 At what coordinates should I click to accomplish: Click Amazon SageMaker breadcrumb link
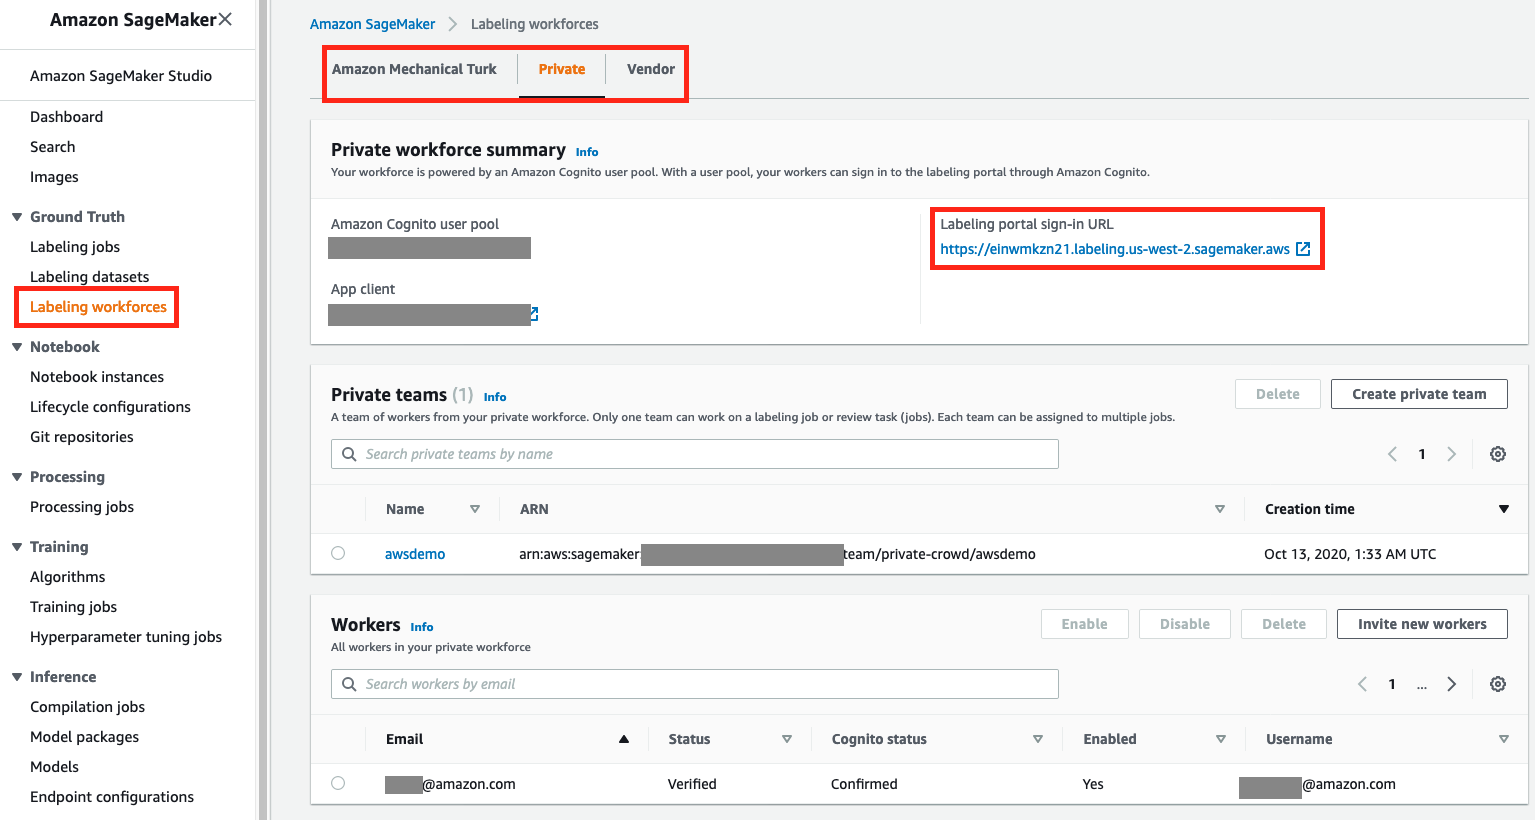click(x=372, y=24)
